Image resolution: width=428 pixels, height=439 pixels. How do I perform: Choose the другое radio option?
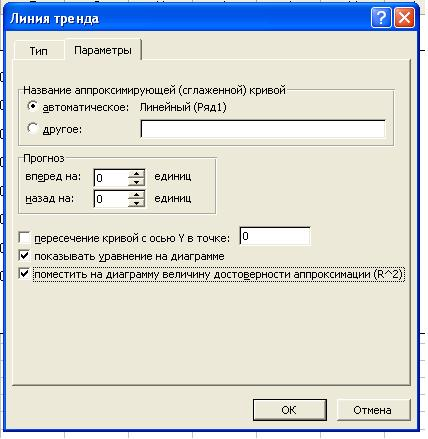tap(32, 128)
